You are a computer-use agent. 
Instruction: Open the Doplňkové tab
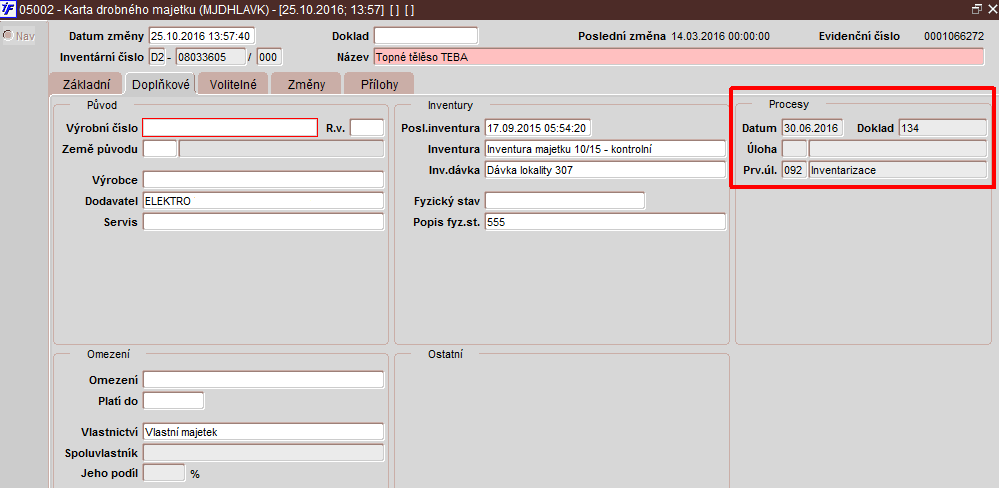[x=161, y=85]
